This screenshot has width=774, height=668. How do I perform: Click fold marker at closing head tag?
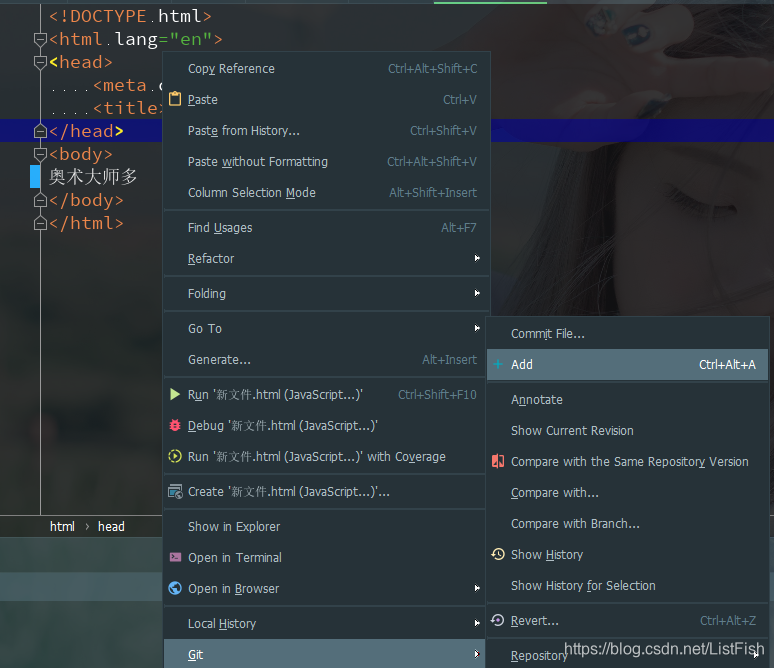tap(40, 131)
